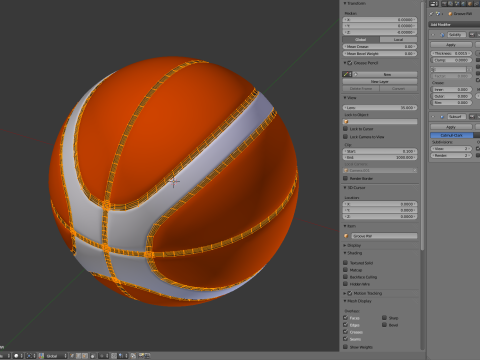Collapse the Transform panel

click(345, 3)
